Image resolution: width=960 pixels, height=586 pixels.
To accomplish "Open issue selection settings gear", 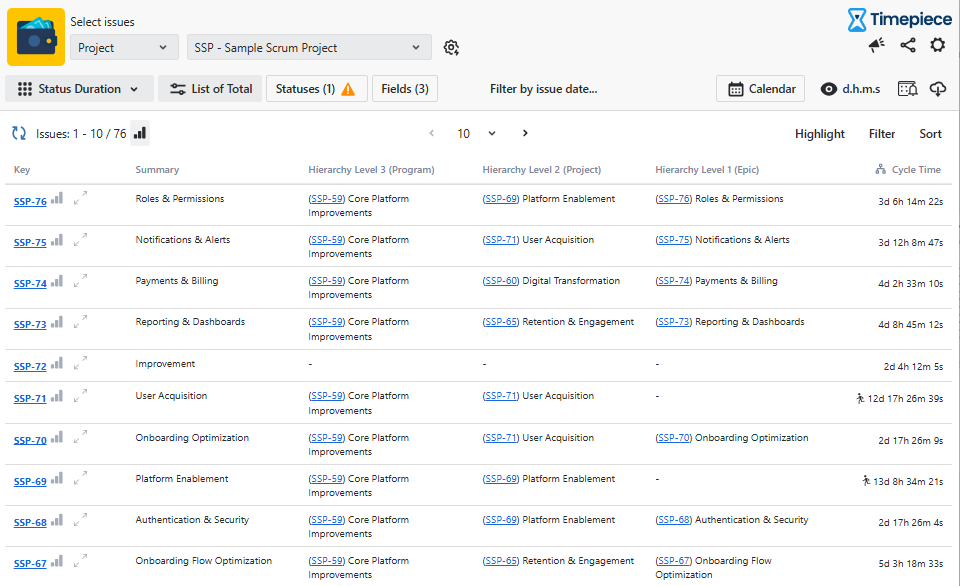I will click(451, 48).
